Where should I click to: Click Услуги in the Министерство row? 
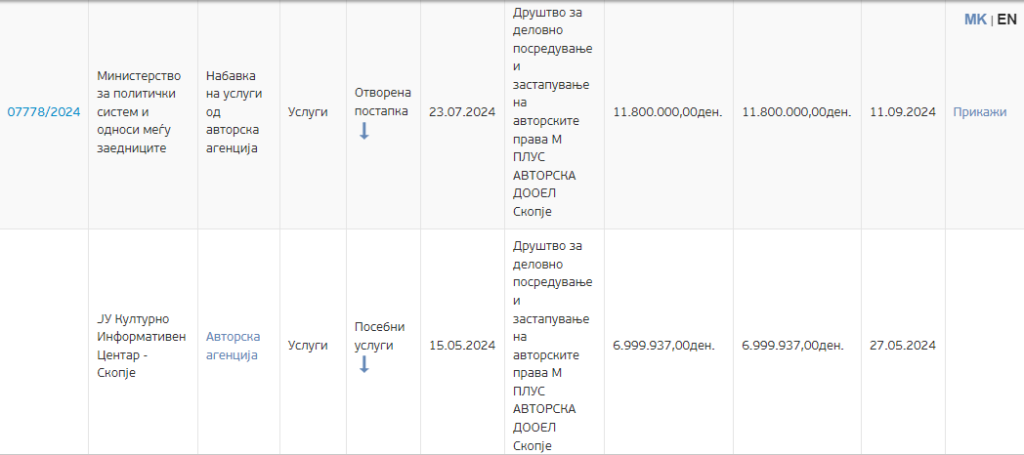(x=307, y=112)
